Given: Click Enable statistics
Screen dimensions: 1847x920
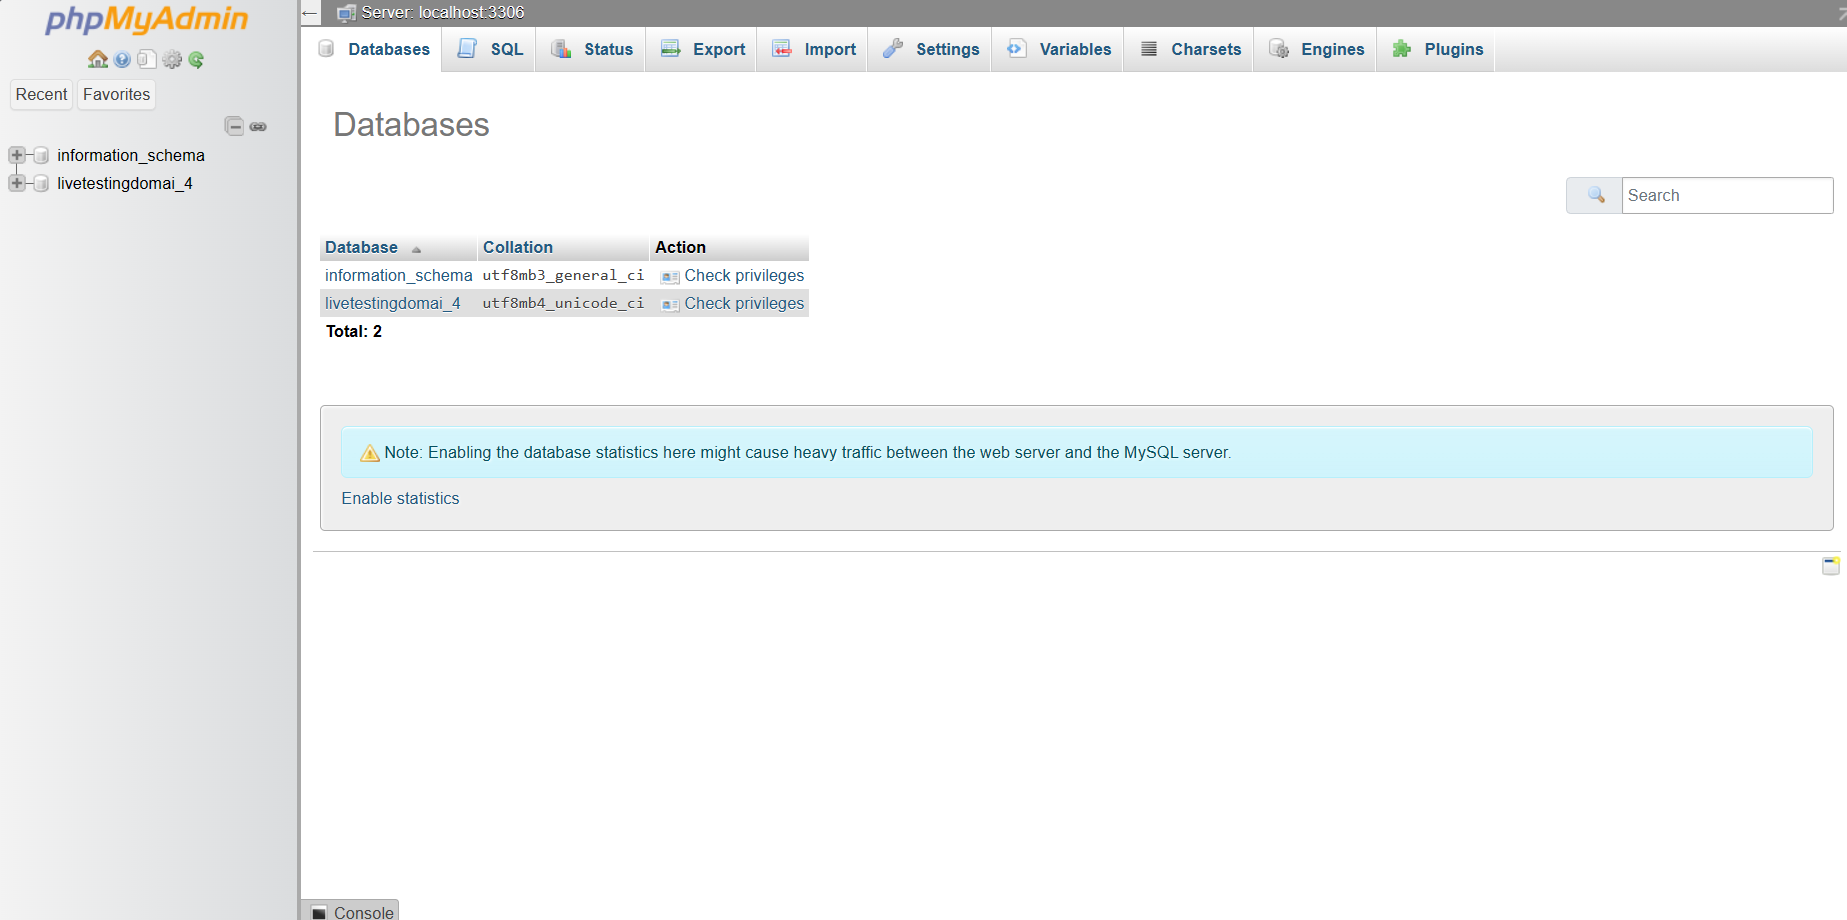Looking at the screenshot, I should [x=400, y=497].
